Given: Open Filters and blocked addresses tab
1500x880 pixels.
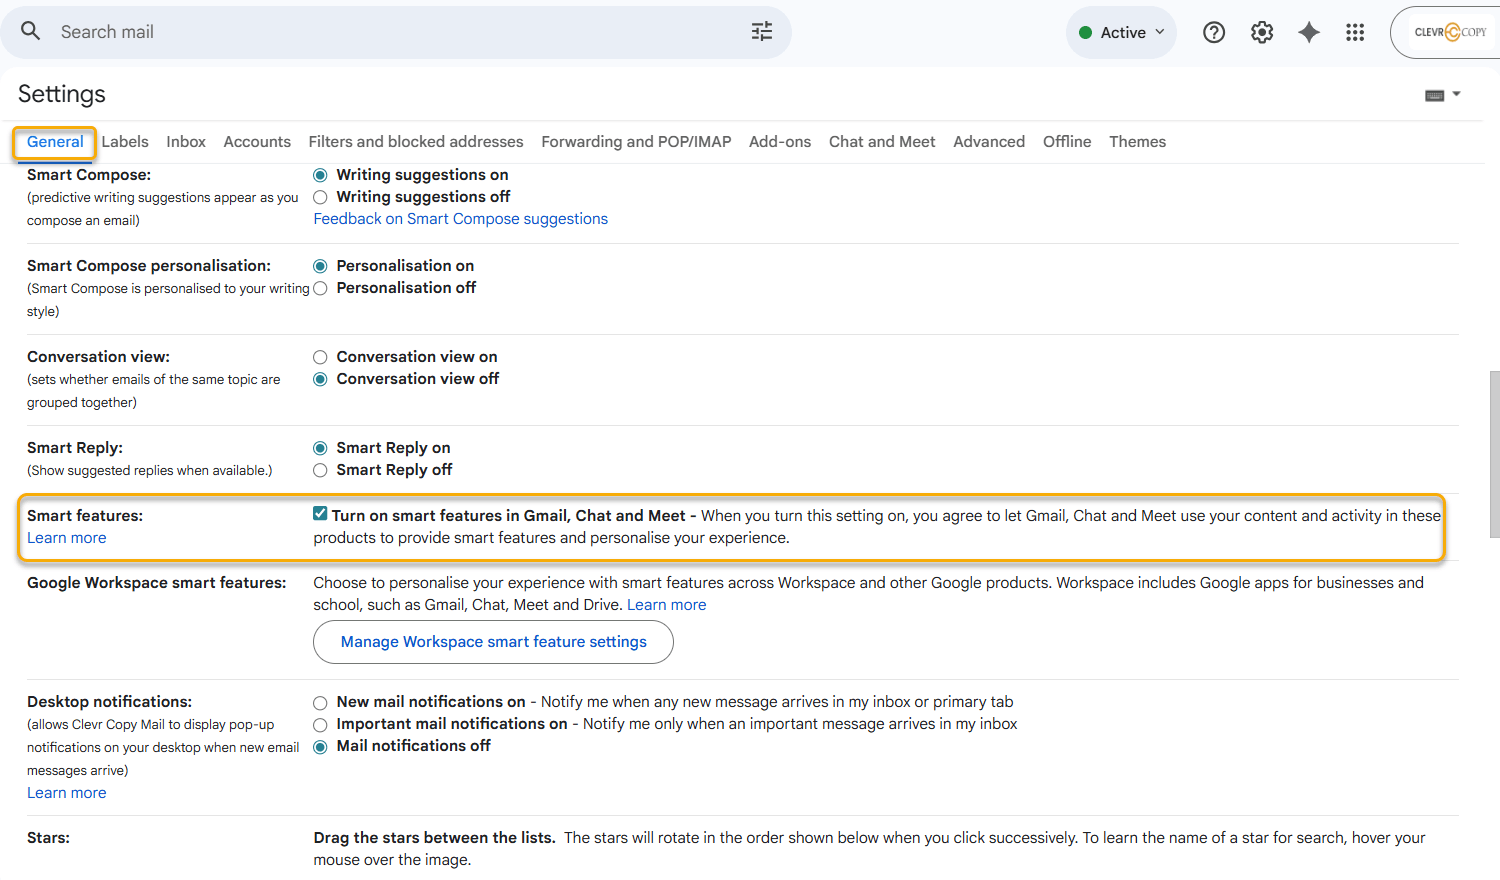Looking at the screenshot, I should click(x=415, y=142).
